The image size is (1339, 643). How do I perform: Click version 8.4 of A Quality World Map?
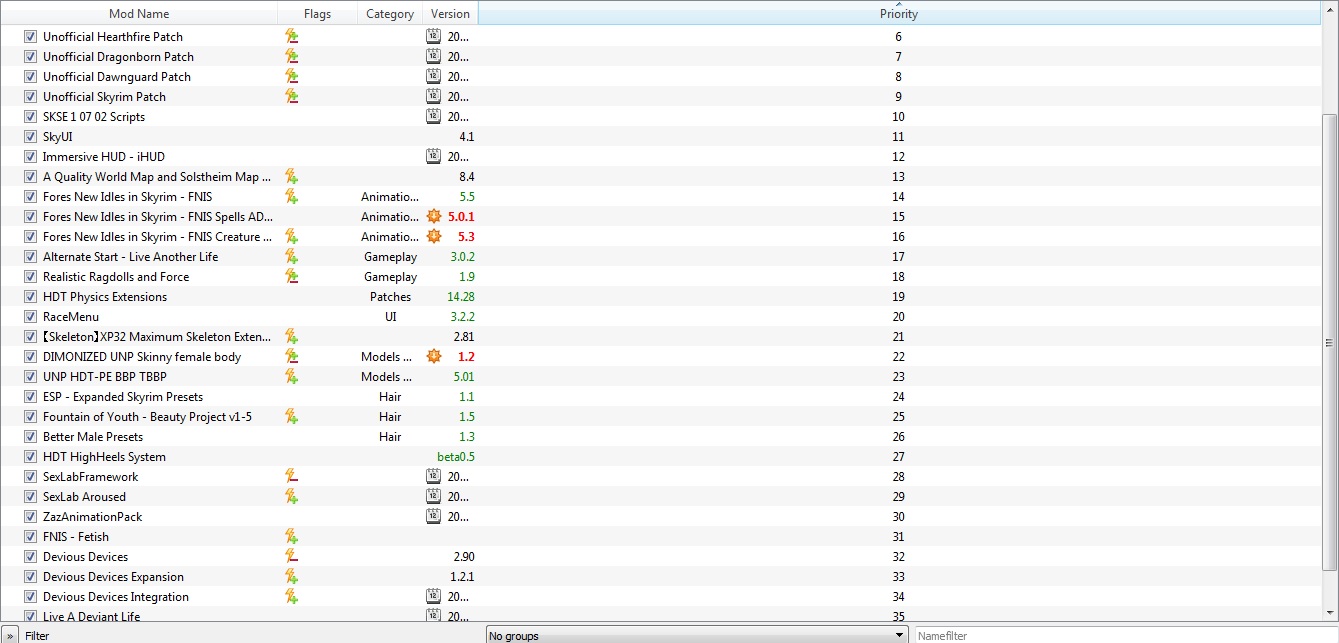tap(466, 176)
